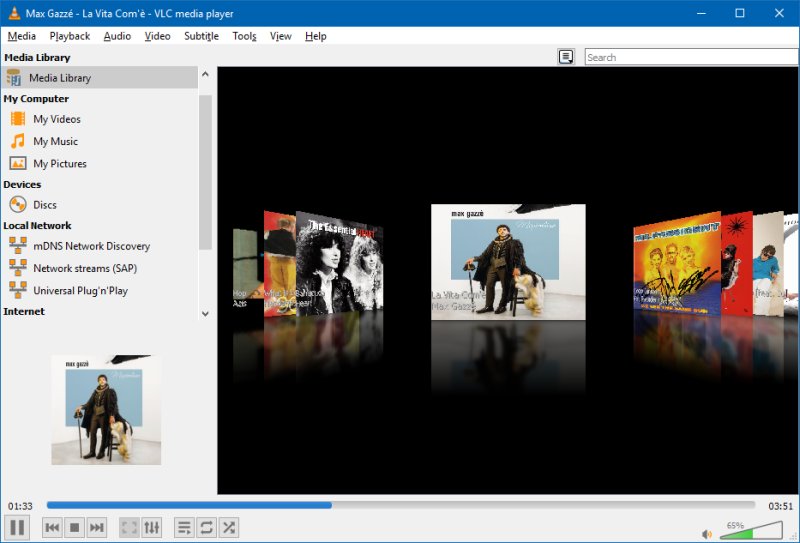
Task: Select the Discs device icon
Action: tap(18, 204)
